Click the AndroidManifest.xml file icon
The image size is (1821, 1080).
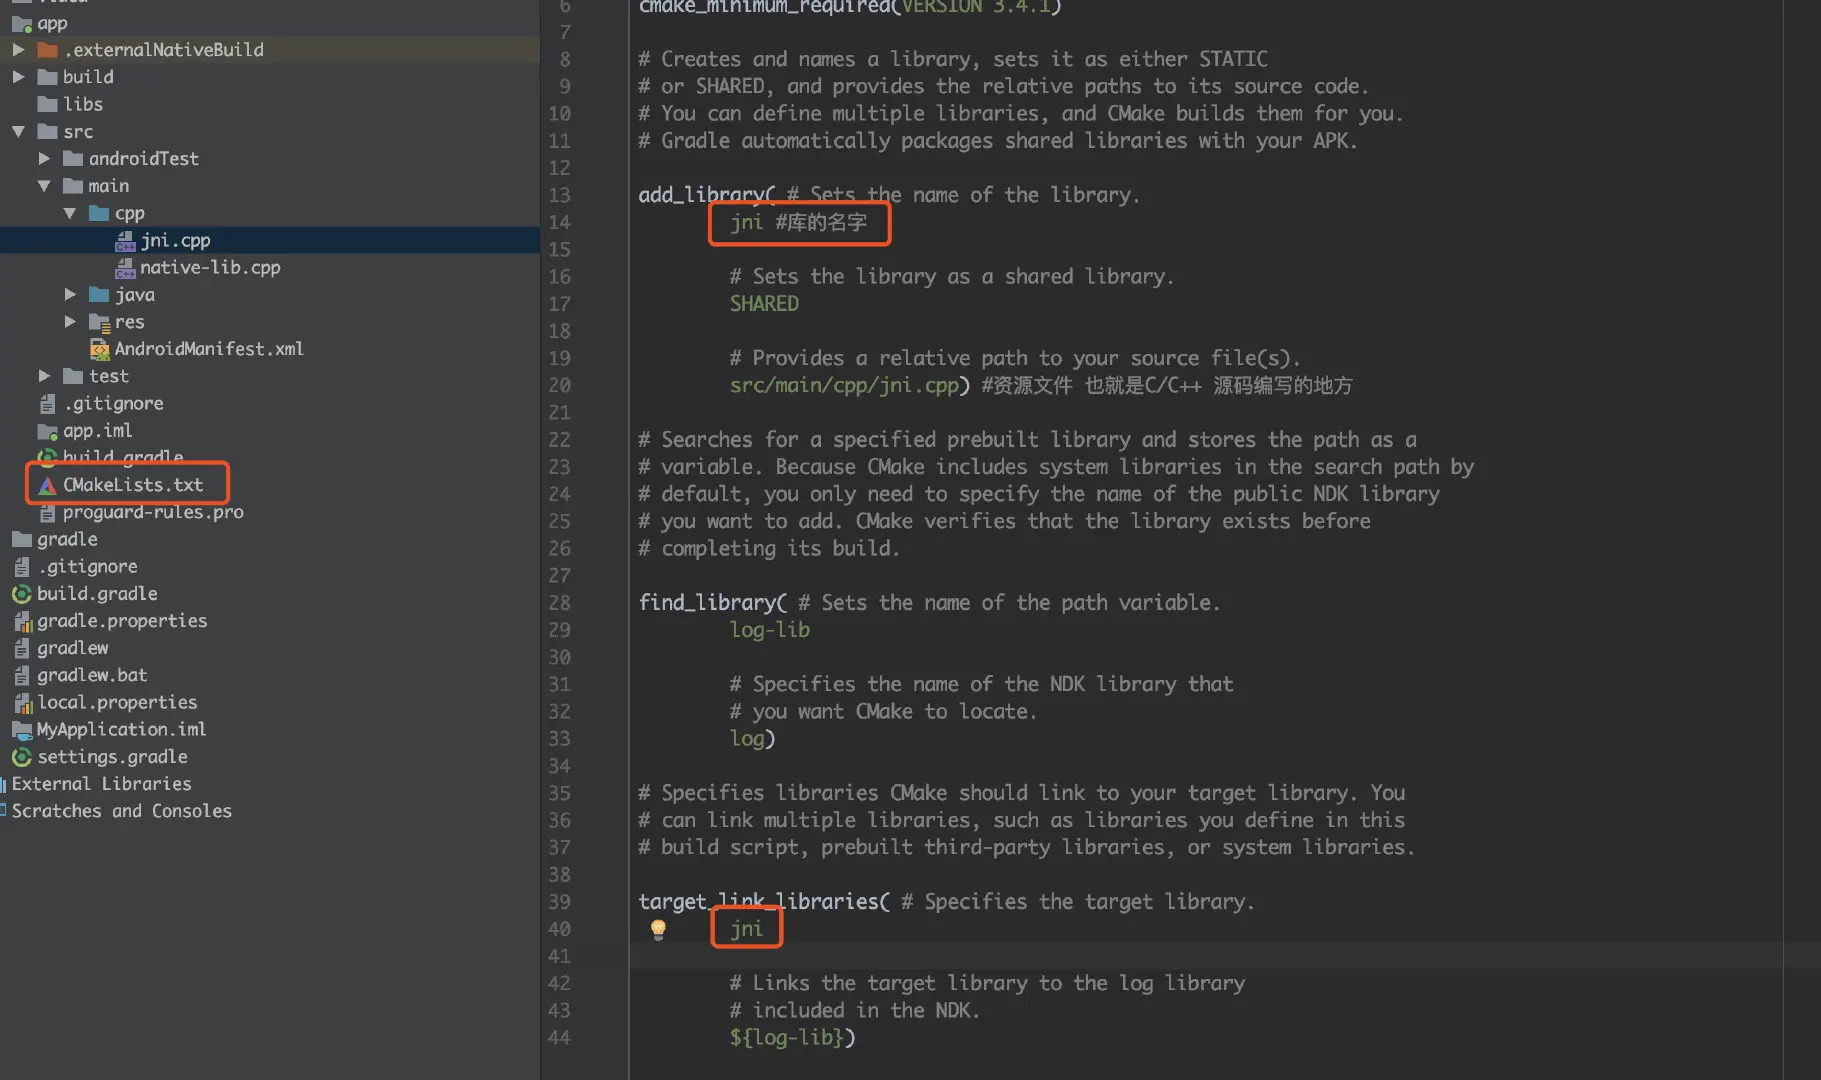click(99, 349)
